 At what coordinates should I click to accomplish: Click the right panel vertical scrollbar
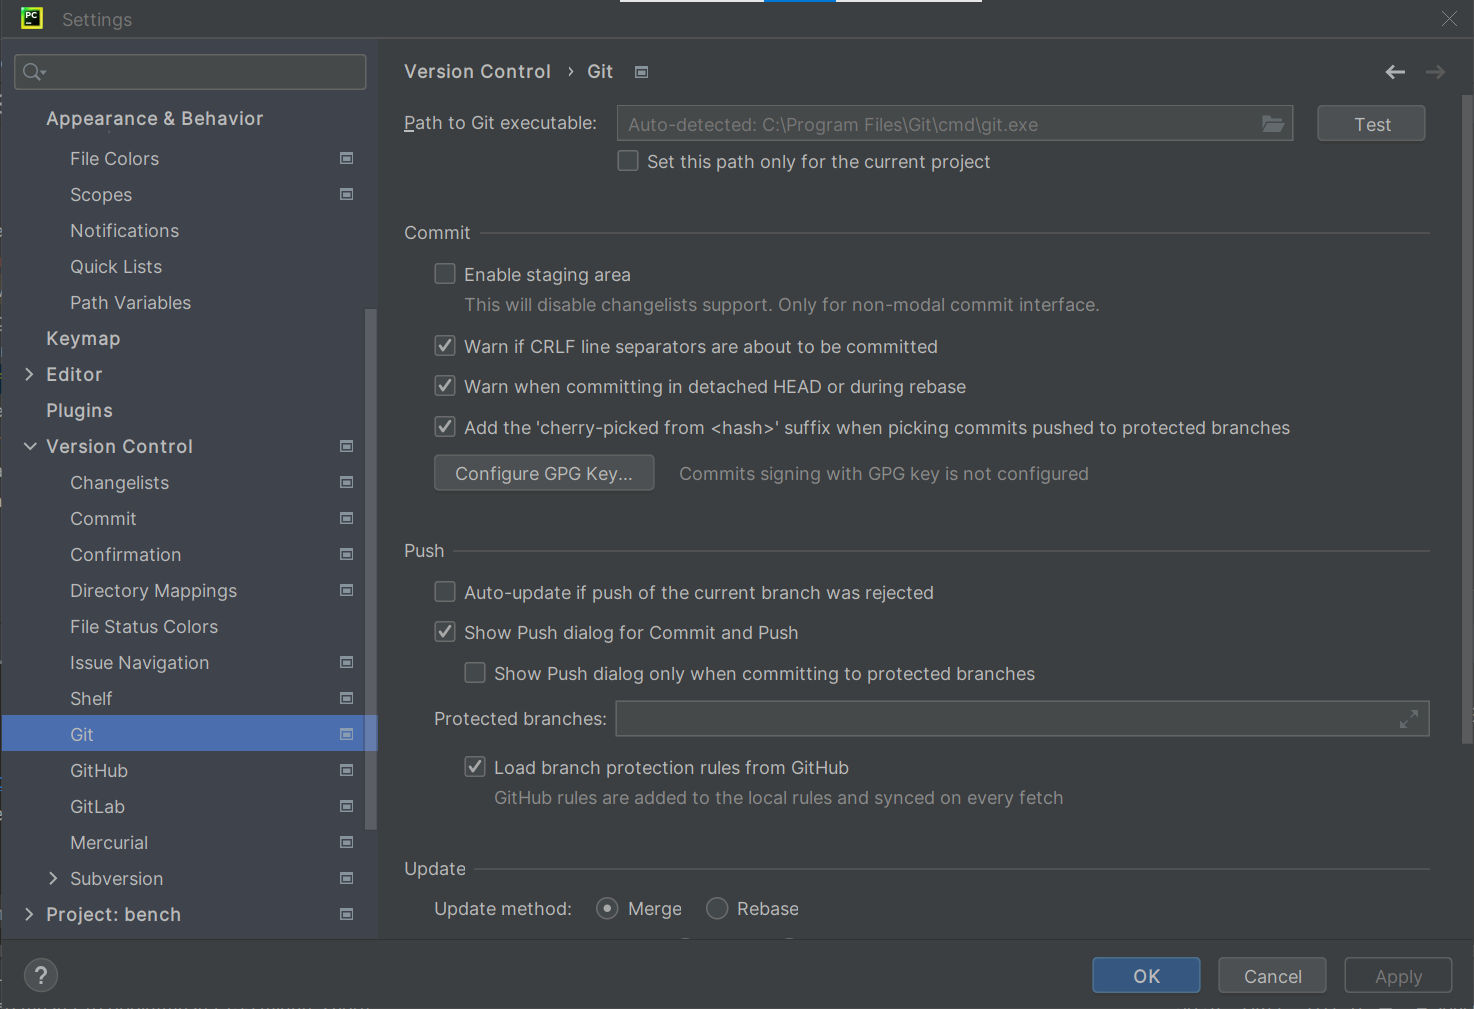(x=1467, y=420)
